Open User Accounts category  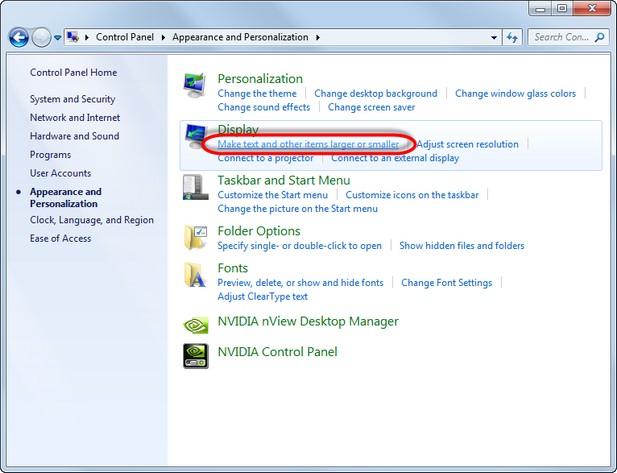pos(60,173)
